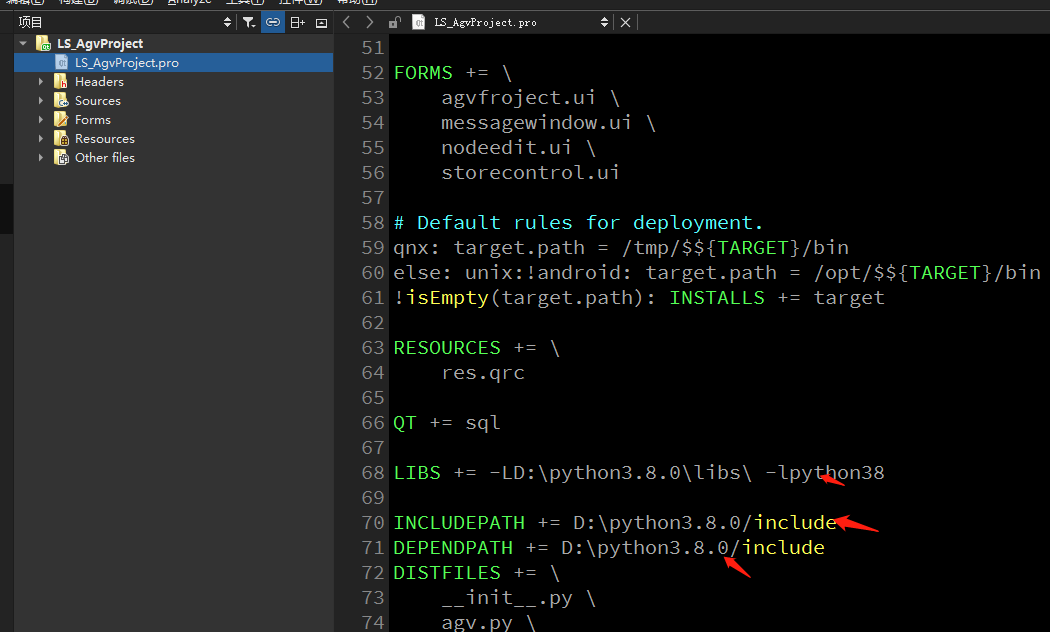Select the Sources folder label
This screenshot has width=1050, height=632.
pyautogui.click(x=98, y=101)
